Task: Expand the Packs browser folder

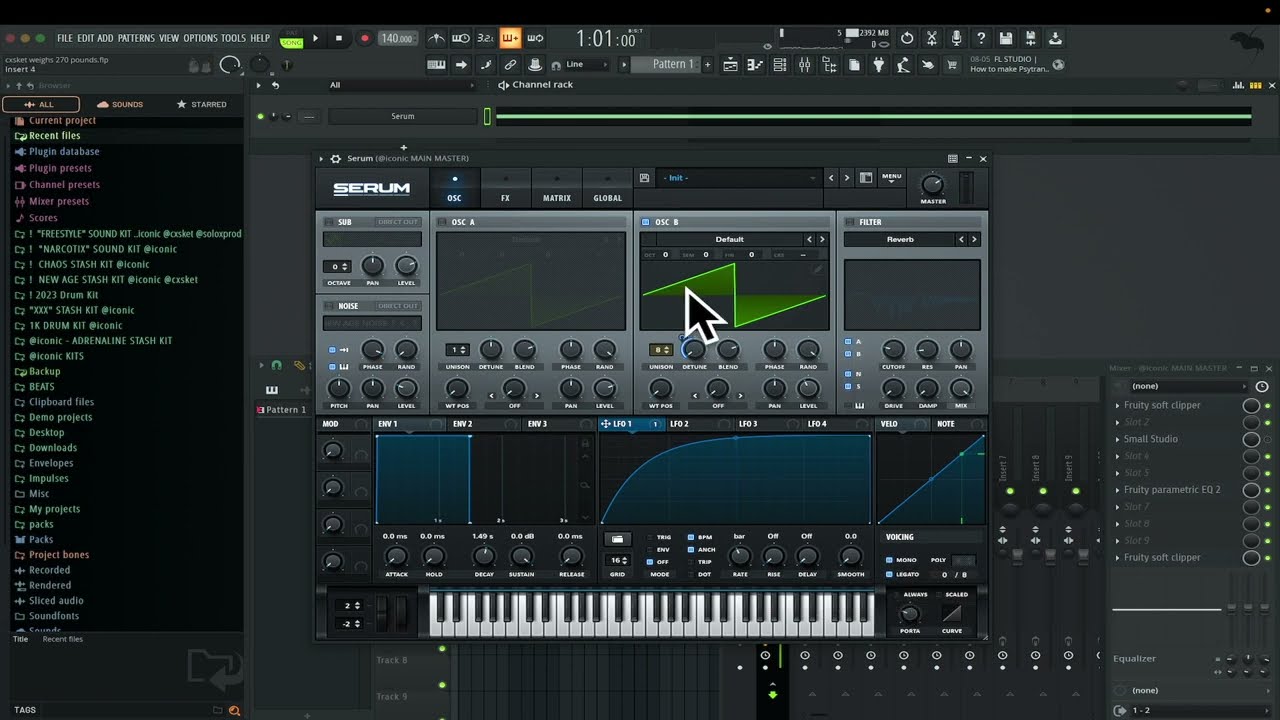Action: pos(41,539)
